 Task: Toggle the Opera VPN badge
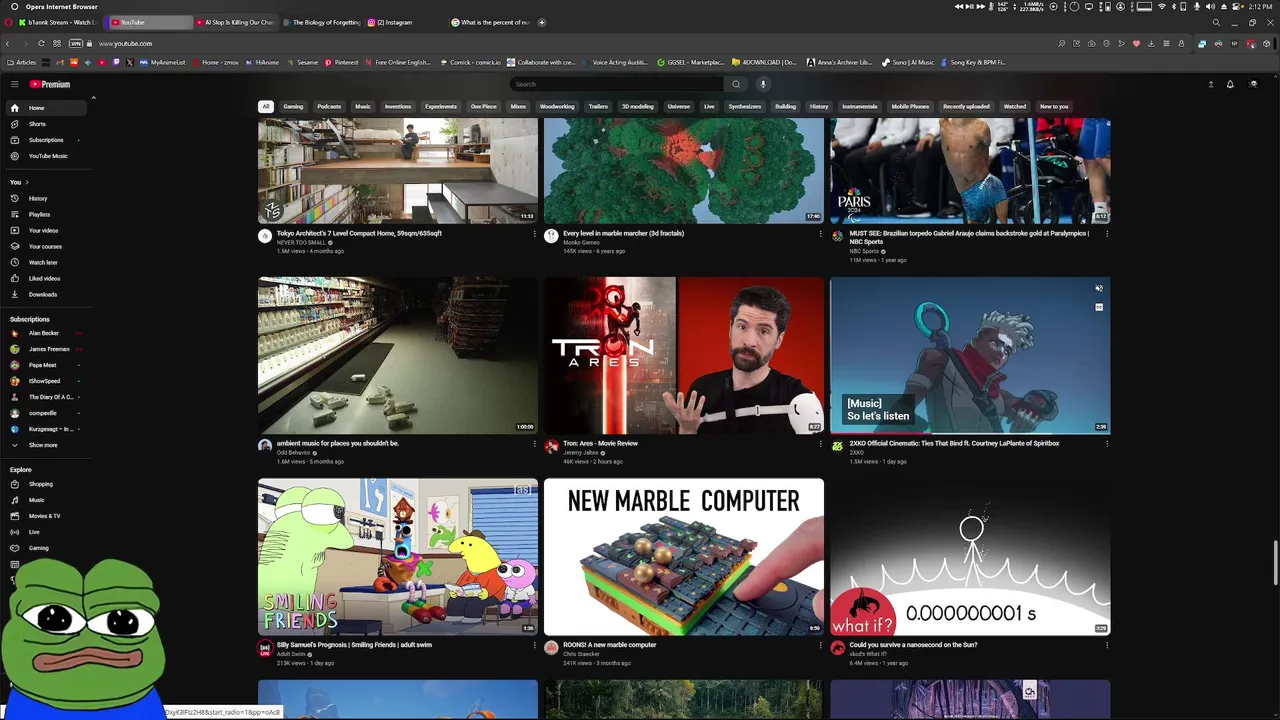click(x=75, y=43)
